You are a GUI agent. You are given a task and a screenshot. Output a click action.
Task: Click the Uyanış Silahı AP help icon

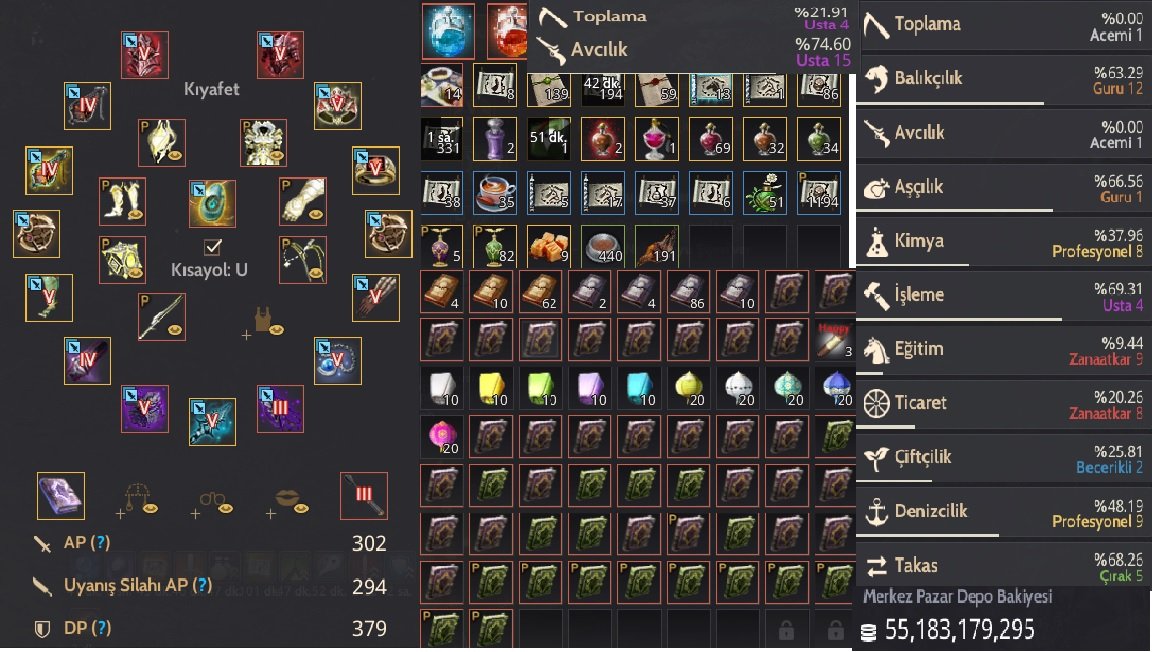point(202,585)
